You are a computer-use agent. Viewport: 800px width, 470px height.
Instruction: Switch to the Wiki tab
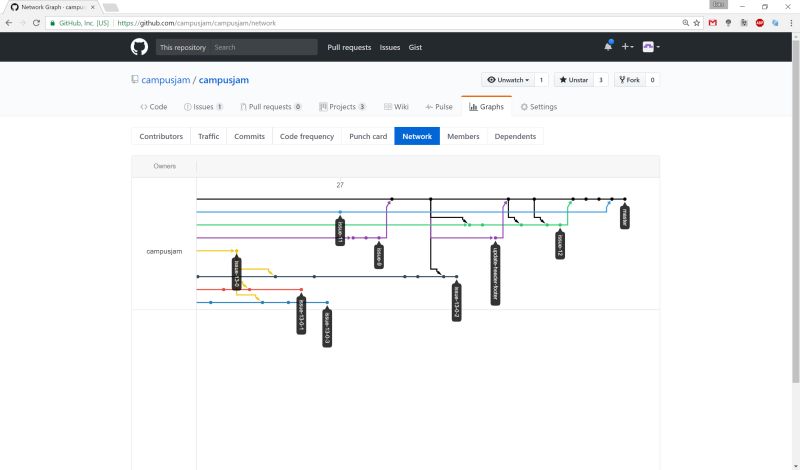tap(396, 107)
